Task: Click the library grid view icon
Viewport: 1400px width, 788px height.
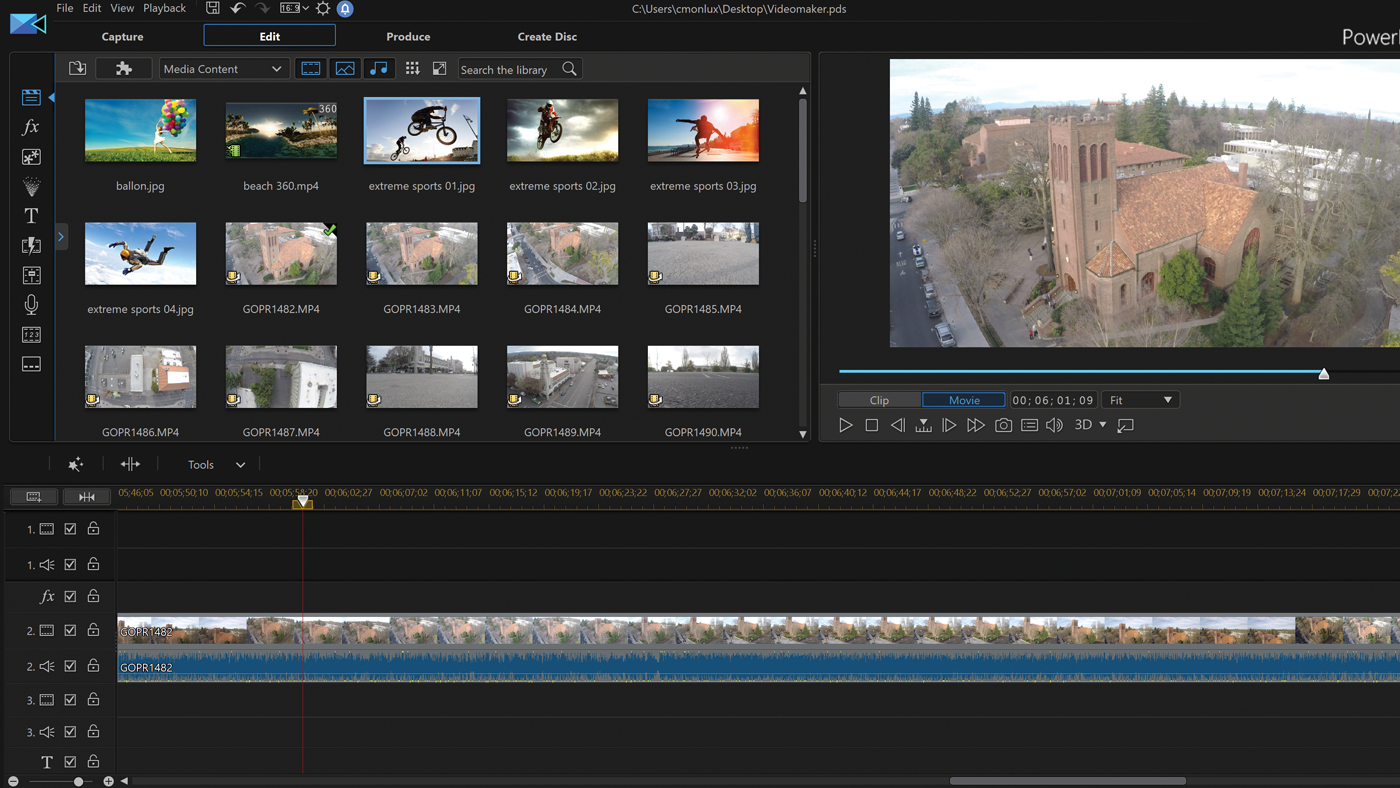Action: (412, 68)
